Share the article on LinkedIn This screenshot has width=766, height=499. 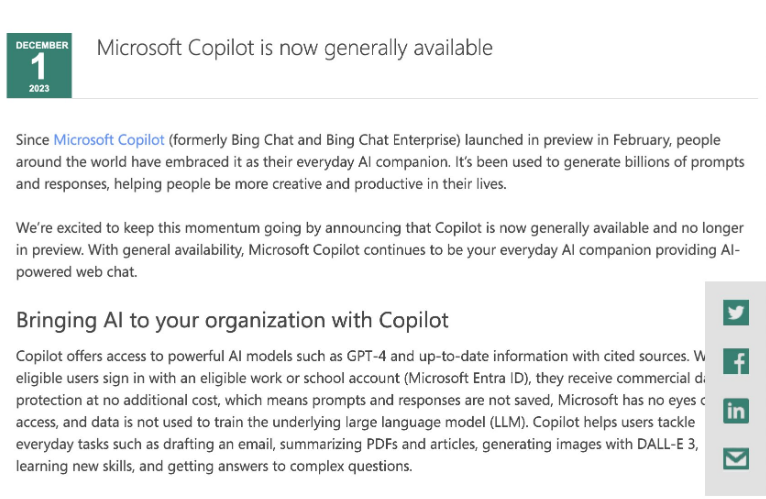(x=736, y=410)
